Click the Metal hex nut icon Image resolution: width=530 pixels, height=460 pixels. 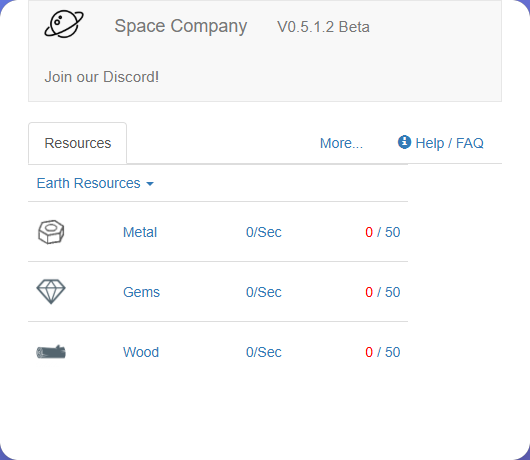pos(51,232)
